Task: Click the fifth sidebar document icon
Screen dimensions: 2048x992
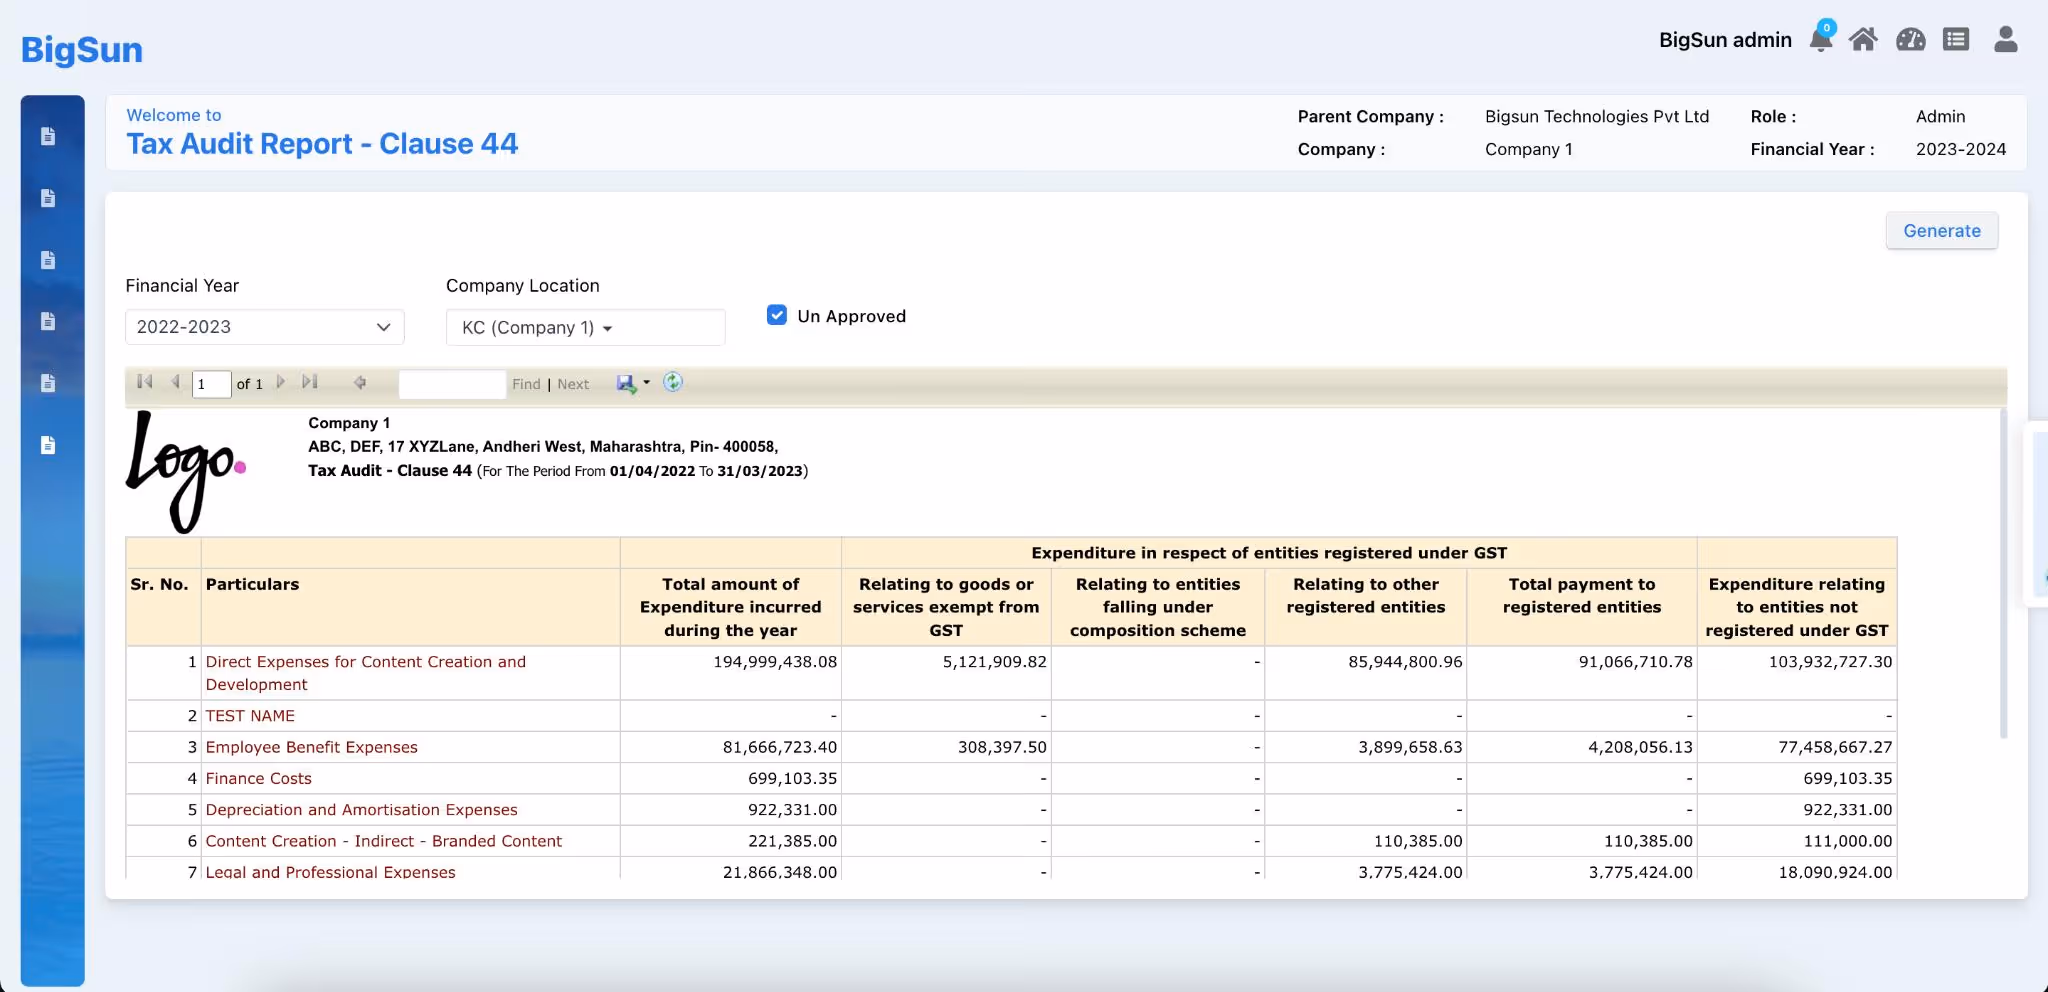Action: 48,383
